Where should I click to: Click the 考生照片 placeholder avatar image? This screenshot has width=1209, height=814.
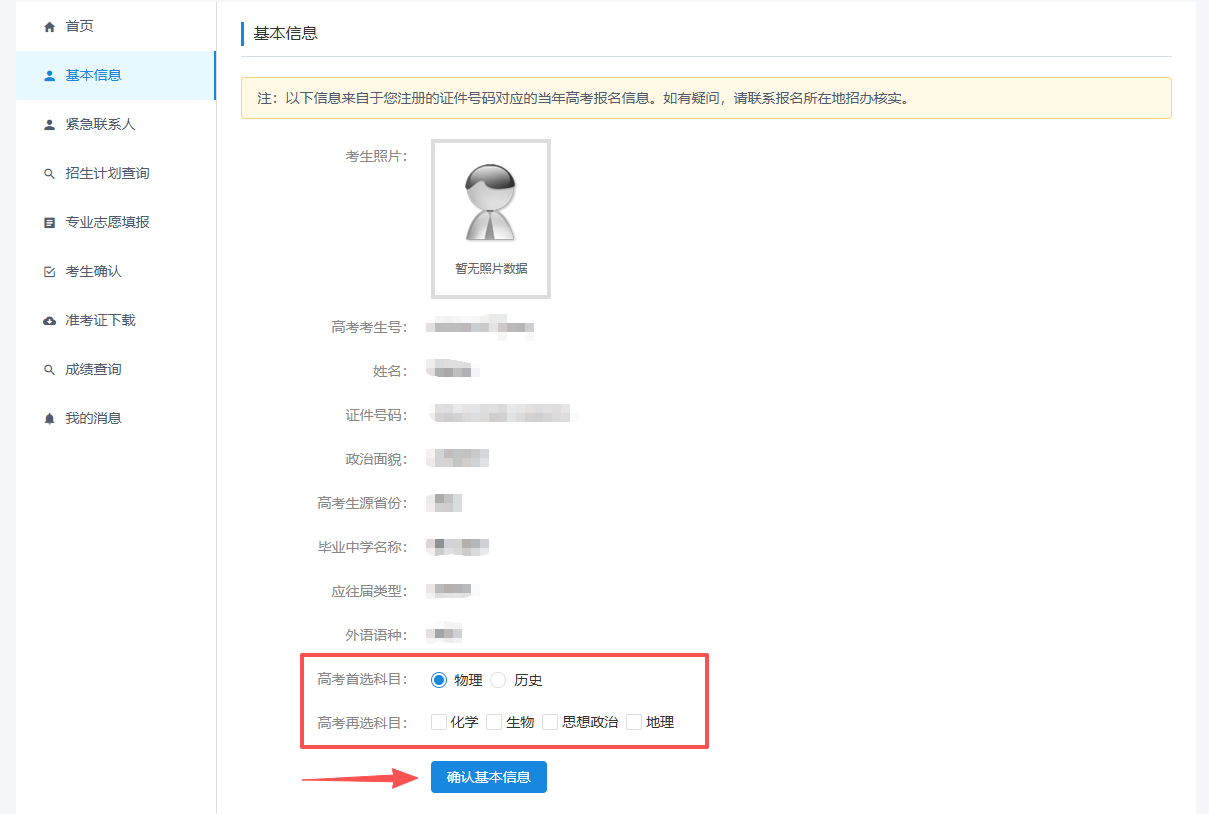click(x=491, y=204)
